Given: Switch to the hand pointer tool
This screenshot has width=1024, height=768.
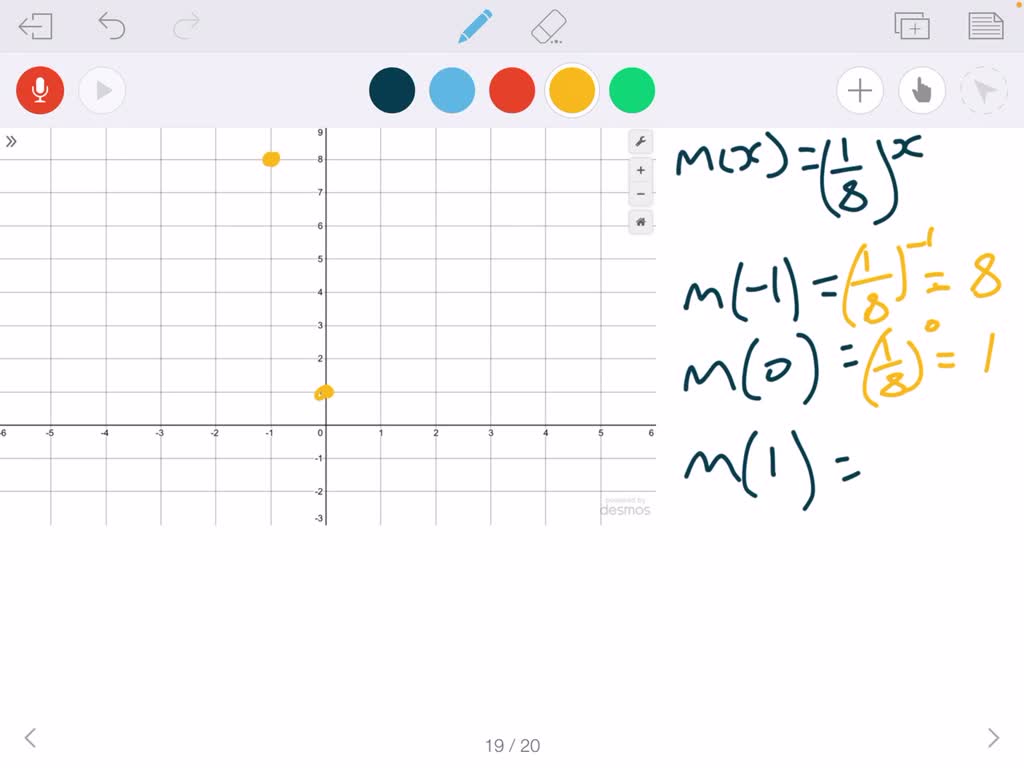Looking at the screenshot, I should (921, 90).
